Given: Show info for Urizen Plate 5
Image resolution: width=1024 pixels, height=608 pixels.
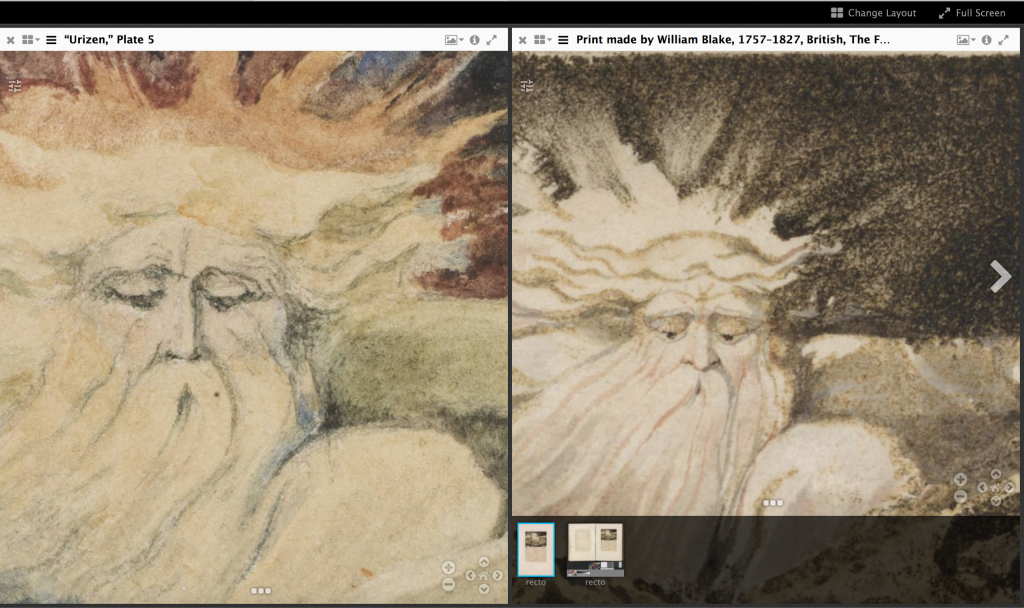Looking at the screenshot, I should click(x=474, y=40).
